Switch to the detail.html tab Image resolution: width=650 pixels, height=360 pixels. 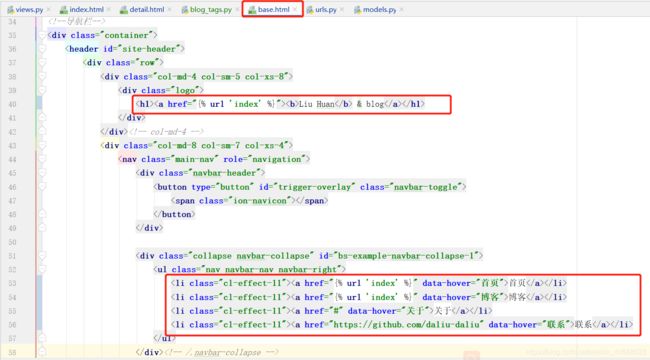[x=147, y=10]
